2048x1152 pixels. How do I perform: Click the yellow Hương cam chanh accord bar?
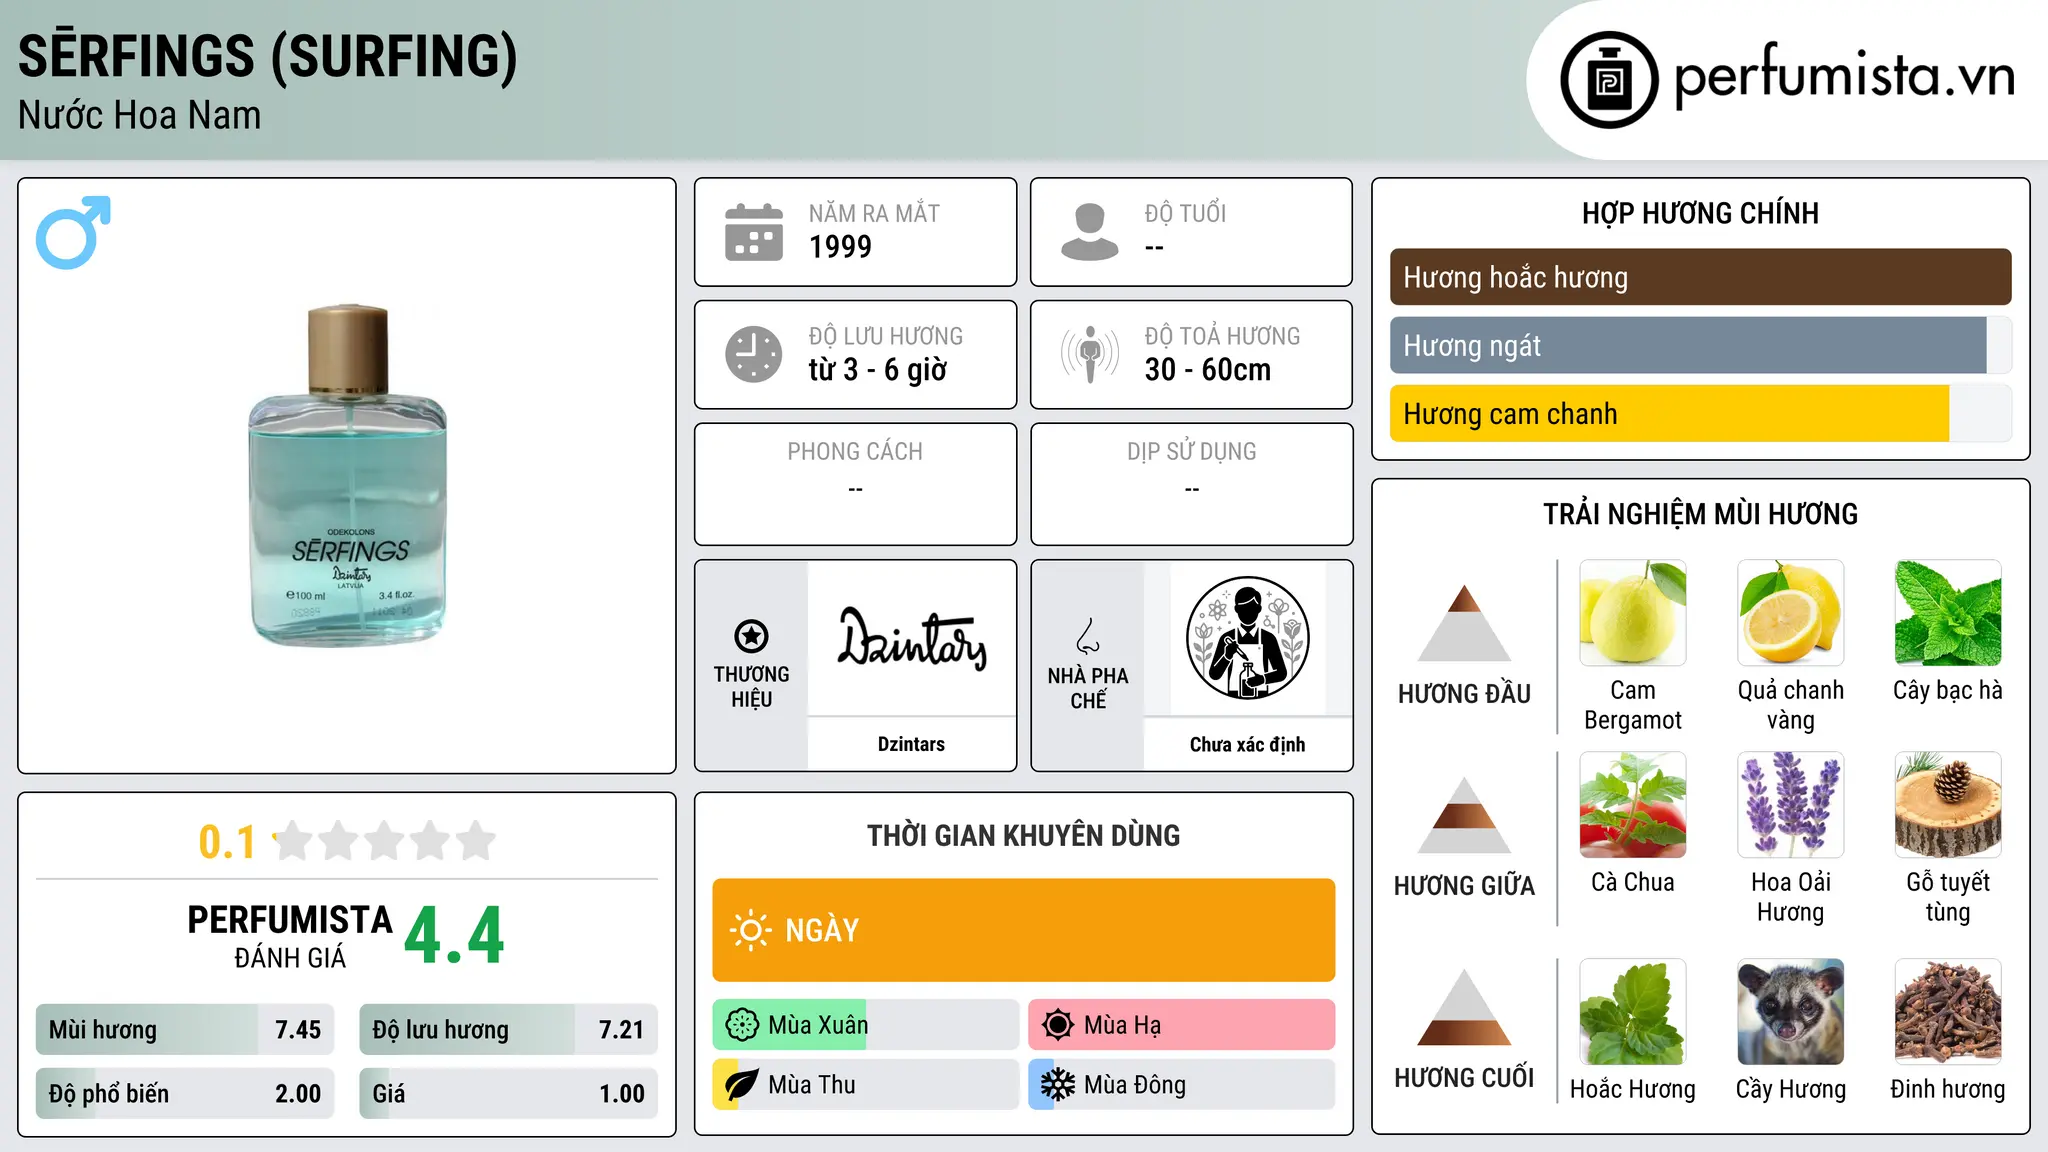(x=1700, y=413)
